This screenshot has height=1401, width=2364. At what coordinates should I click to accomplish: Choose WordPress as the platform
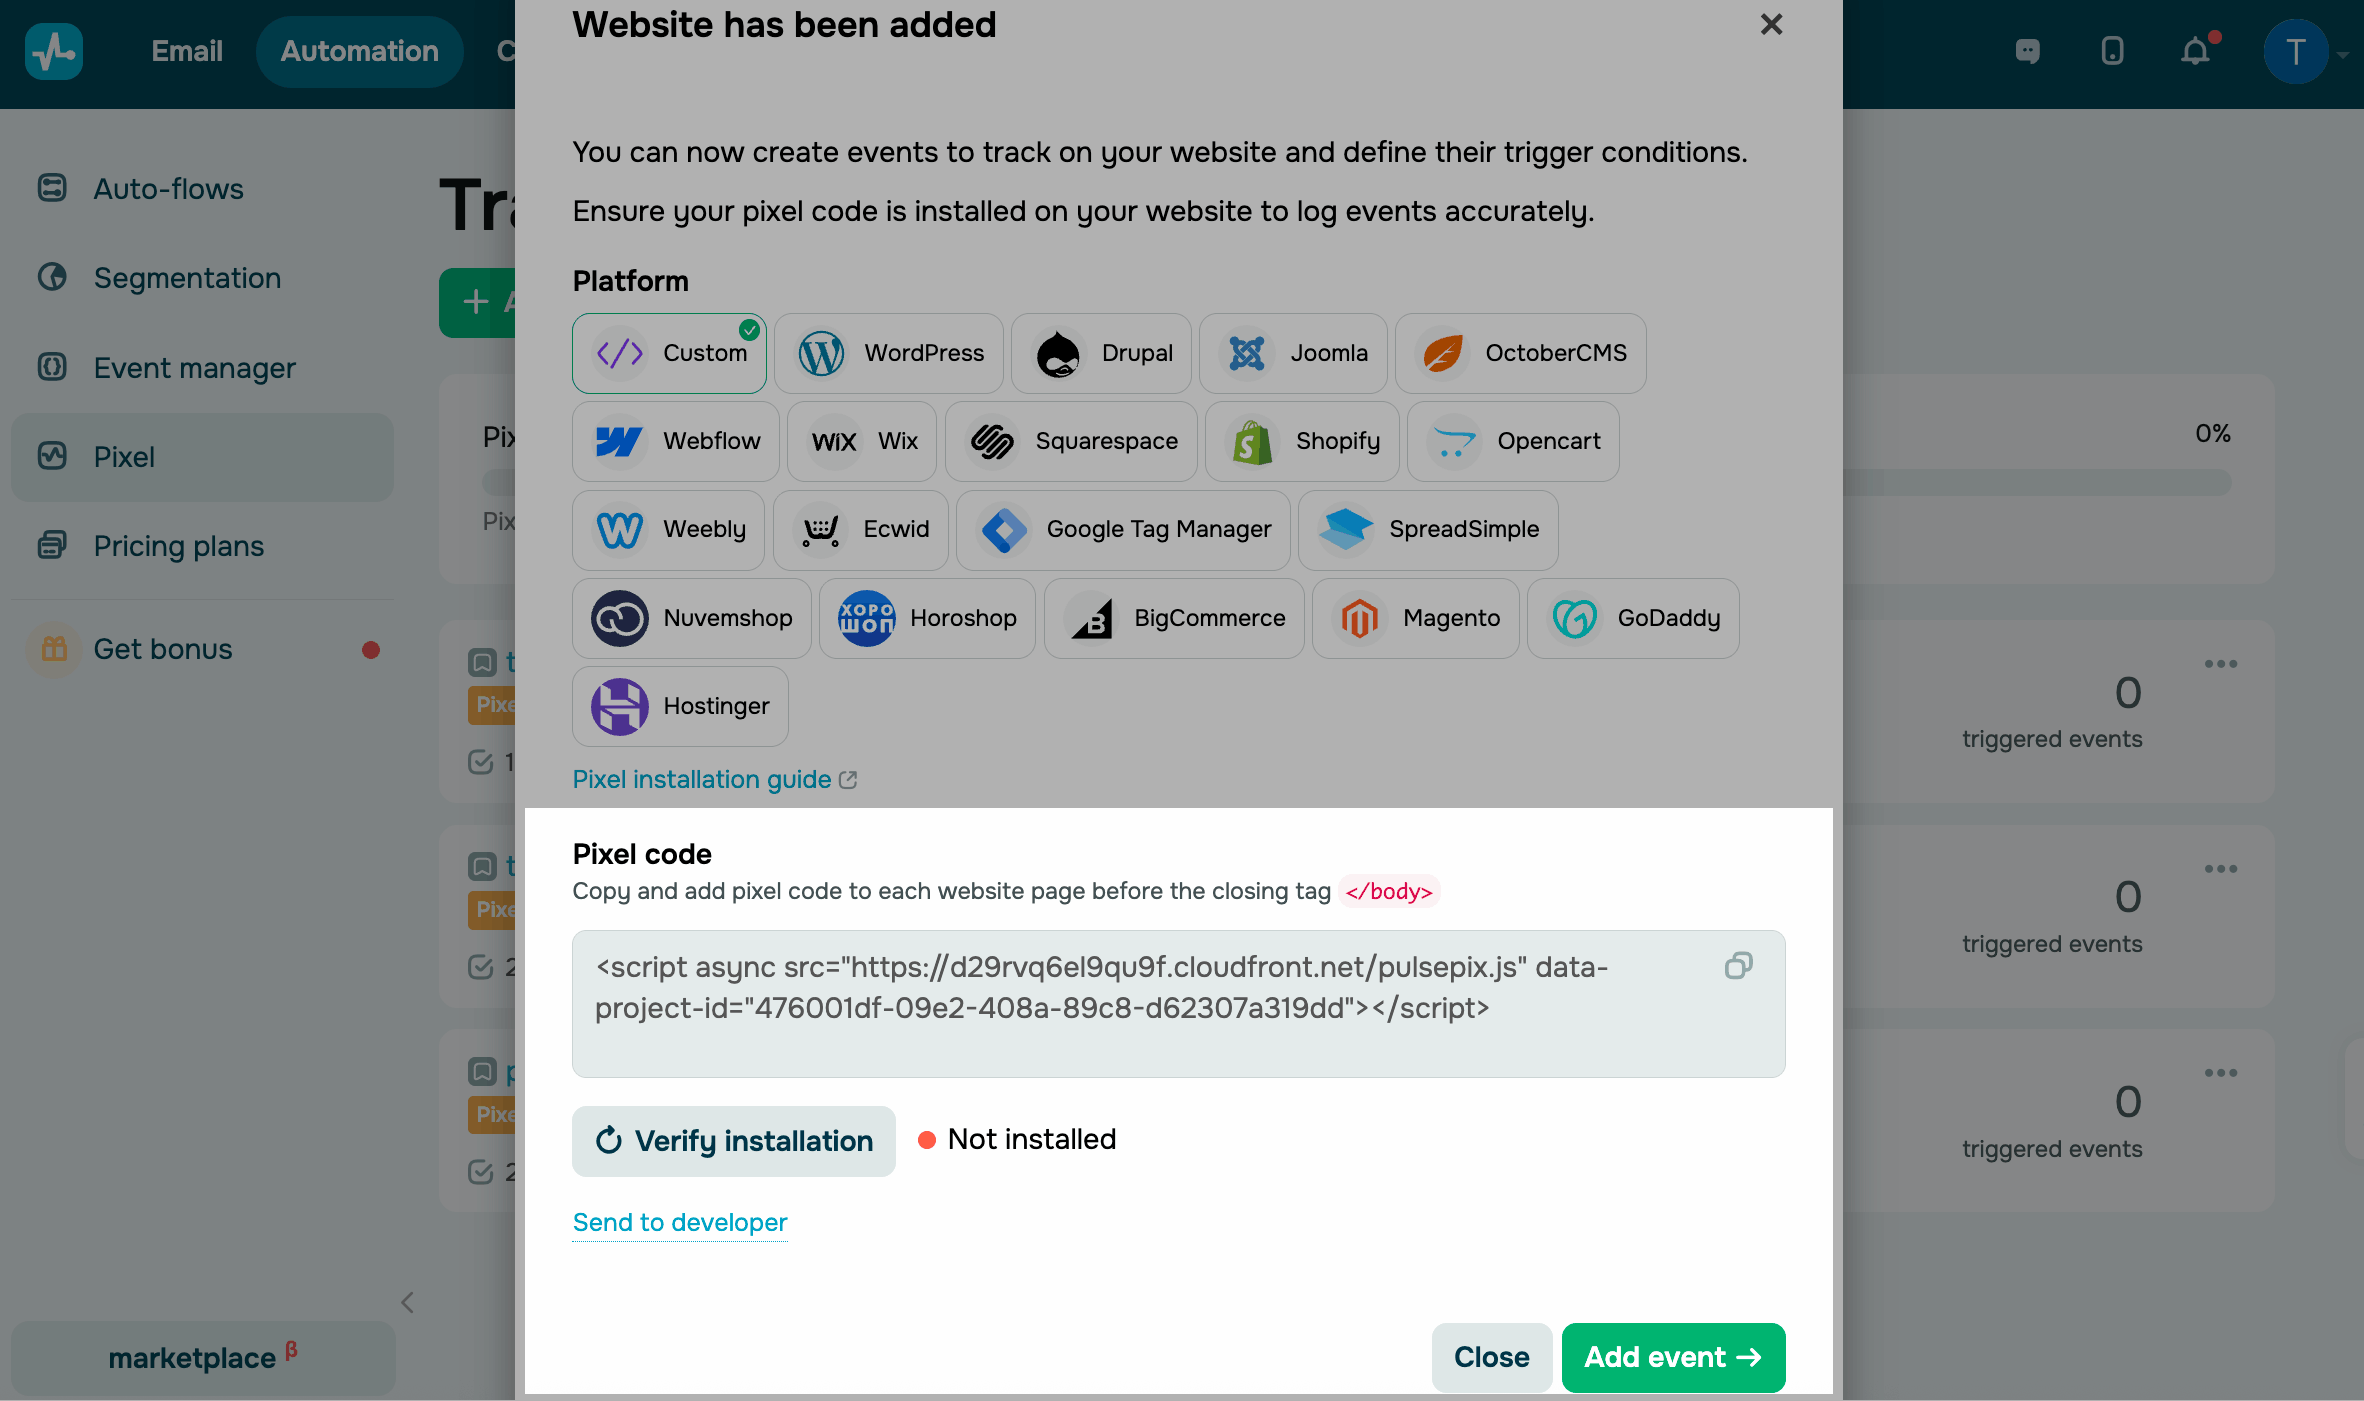(x=889, y=354)
